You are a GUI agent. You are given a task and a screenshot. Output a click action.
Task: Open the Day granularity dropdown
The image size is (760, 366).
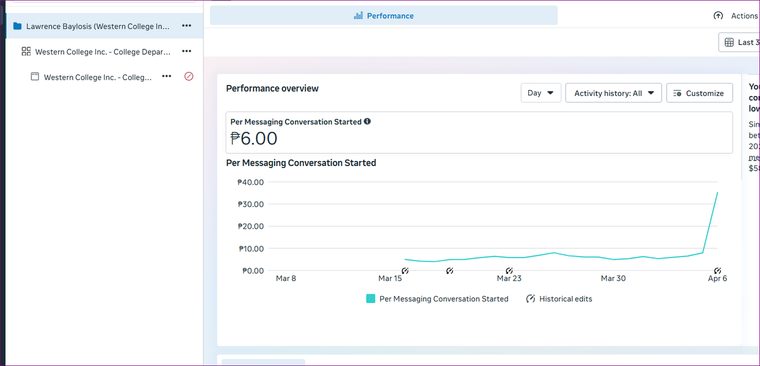point(541,93)
